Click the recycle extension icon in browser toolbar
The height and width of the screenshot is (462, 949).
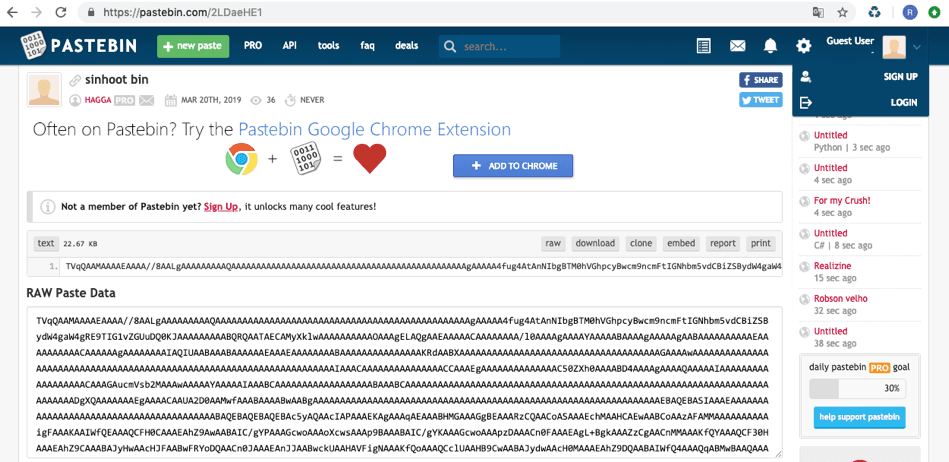875,12
